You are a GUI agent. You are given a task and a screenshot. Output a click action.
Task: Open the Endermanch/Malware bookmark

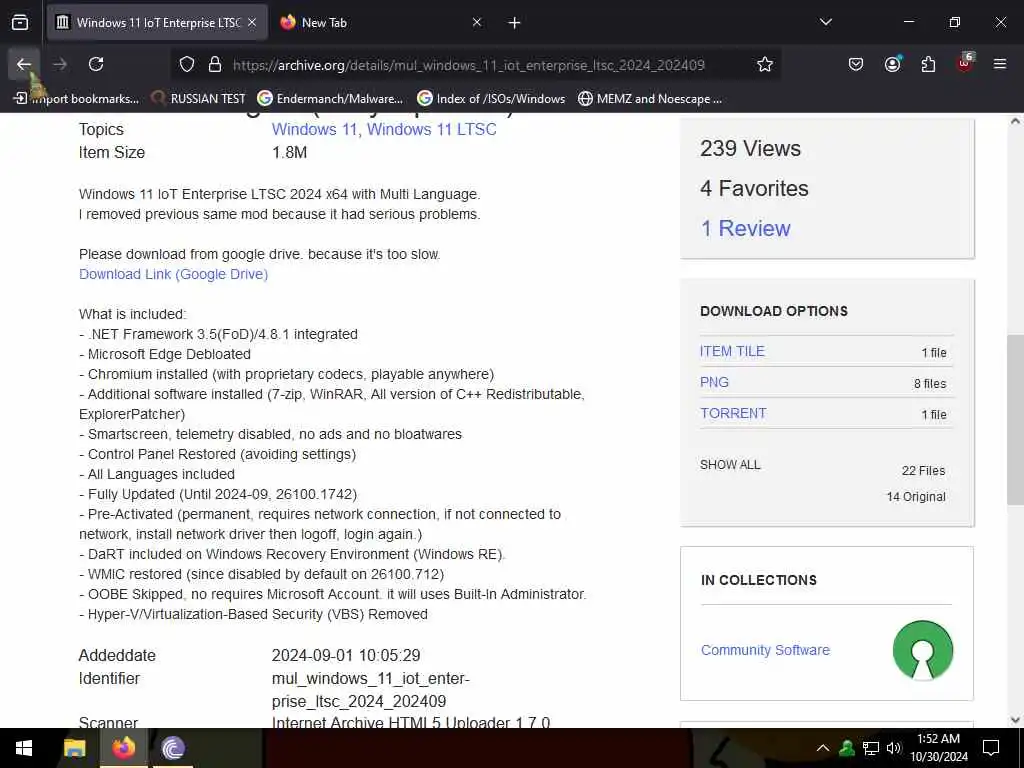[x=330, y=99]
